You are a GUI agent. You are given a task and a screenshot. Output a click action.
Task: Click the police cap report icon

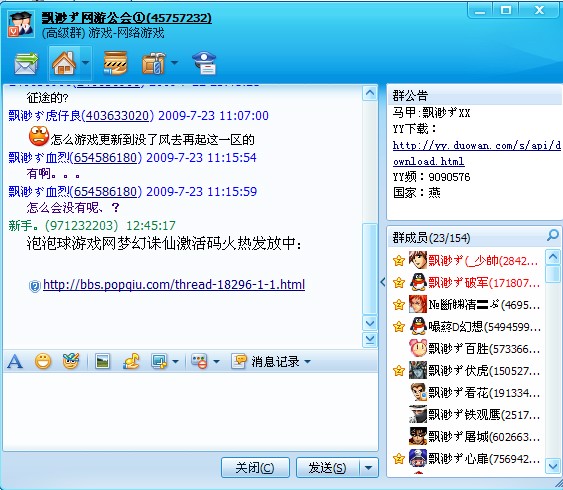click(x=204, y=63)
